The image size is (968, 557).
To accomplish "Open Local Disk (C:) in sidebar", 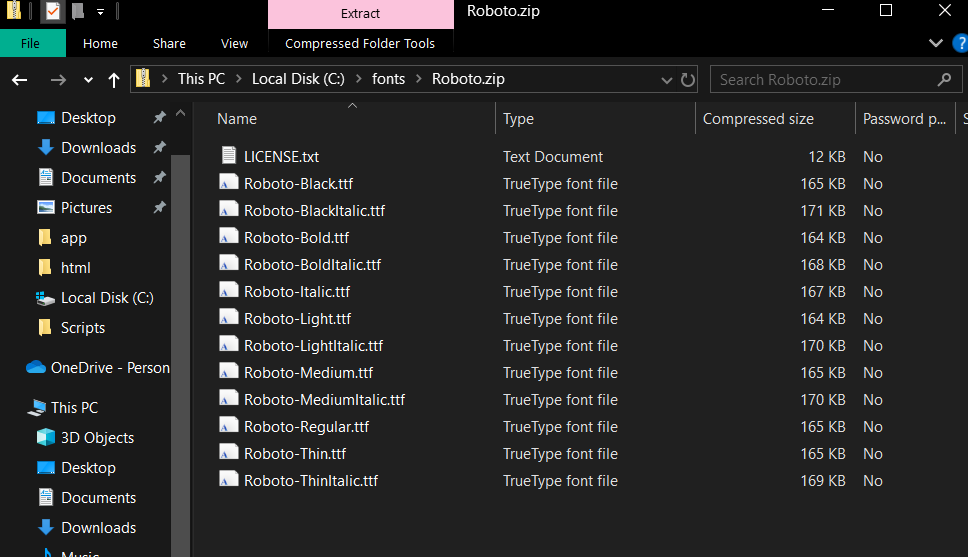I will [107, 298].
